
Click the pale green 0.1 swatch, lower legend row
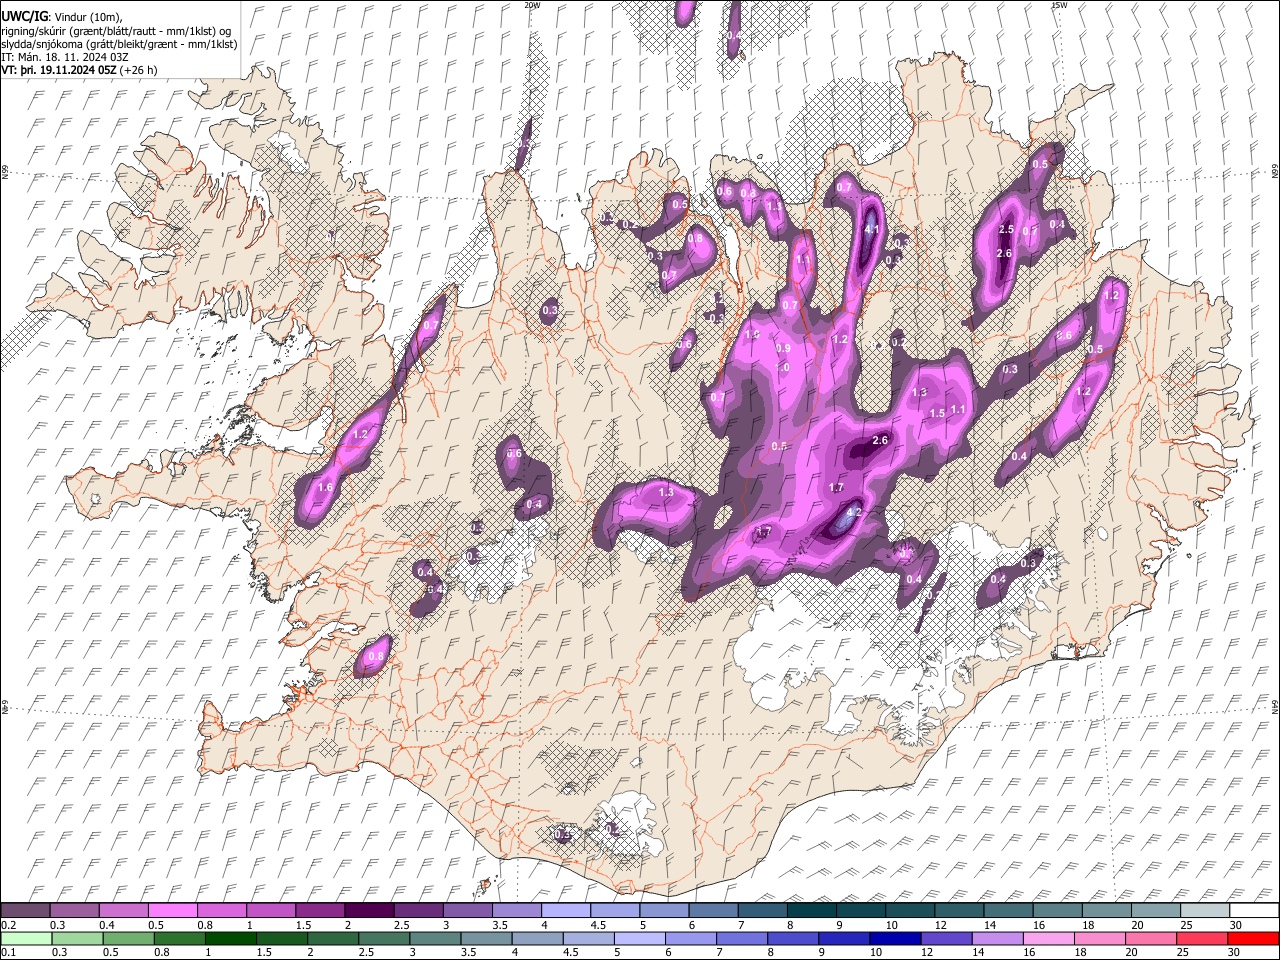(x=26, y=938)
